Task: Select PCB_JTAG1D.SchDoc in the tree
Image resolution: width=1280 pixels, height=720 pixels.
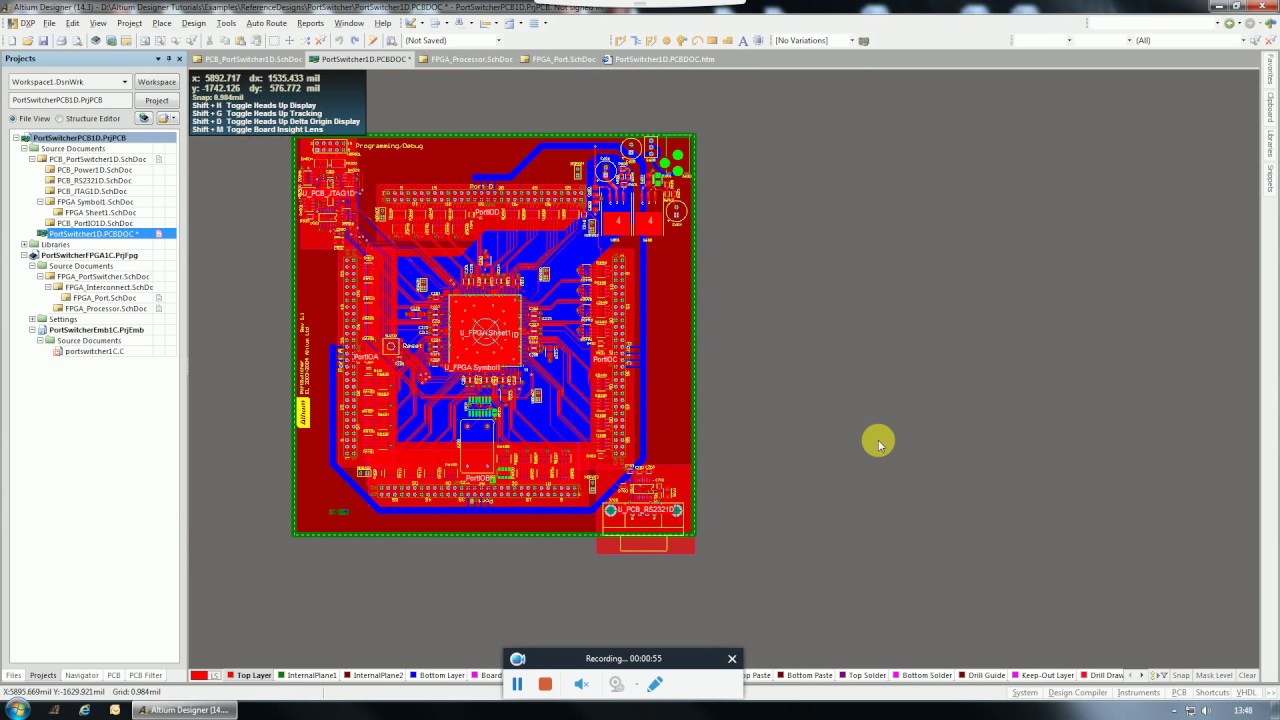Action: [x=92, y=191]
